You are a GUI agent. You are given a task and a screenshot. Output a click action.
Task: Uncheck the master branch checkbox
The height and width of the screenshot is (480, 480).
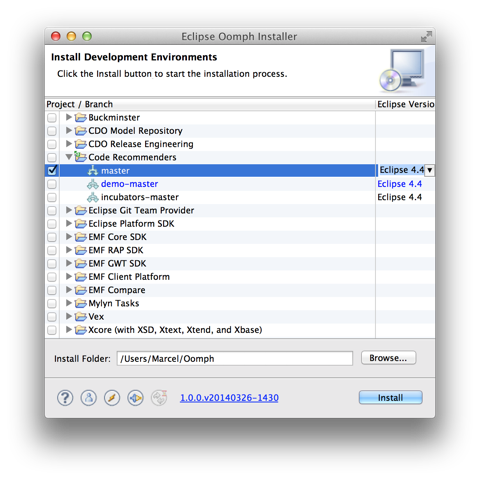coord(52,170)
